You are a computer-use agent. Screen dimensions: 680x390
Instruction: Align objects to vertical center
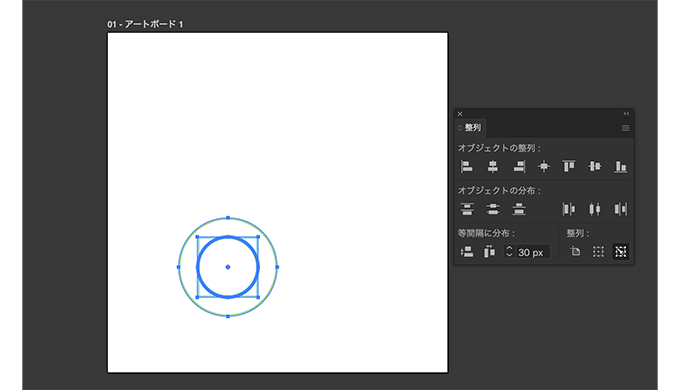click(x=595, y=166)
